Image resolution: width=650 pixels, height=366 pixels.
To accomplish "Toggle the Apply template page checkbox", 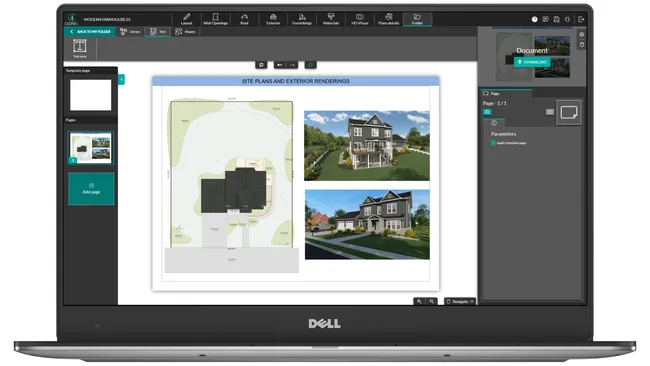I will click(x=493, y=143).
